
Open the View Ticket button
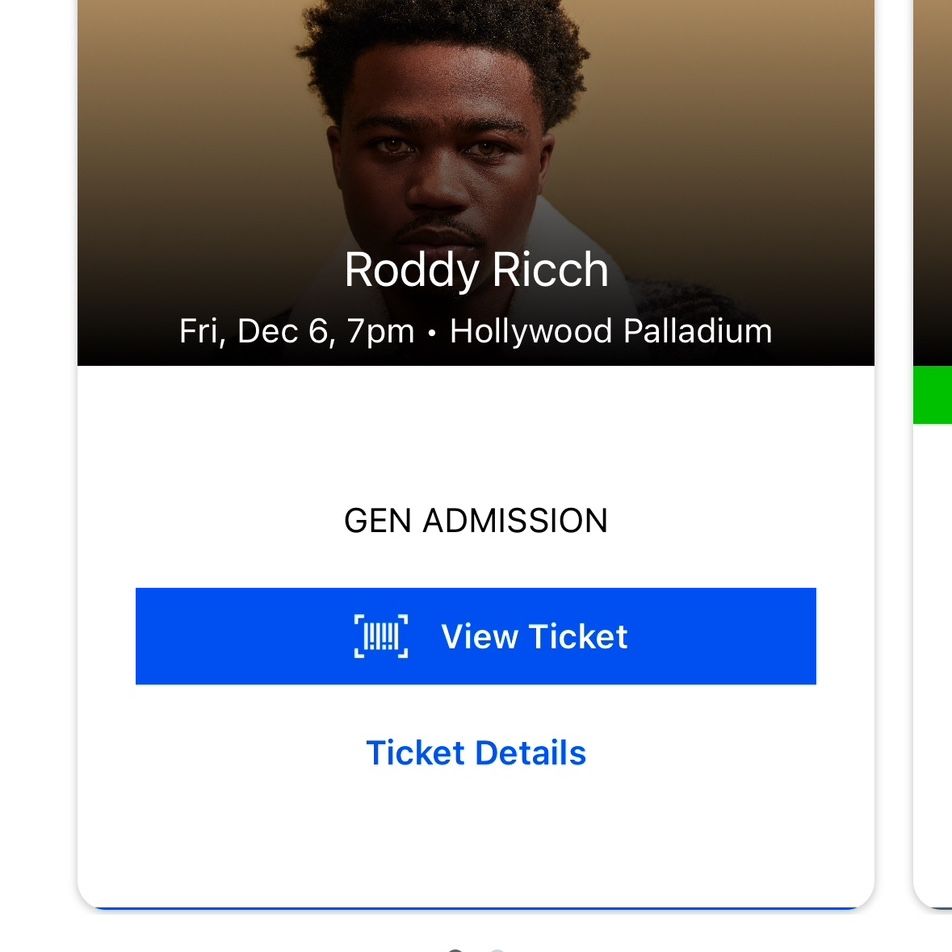pyautogui.click(x=475, y=636)
